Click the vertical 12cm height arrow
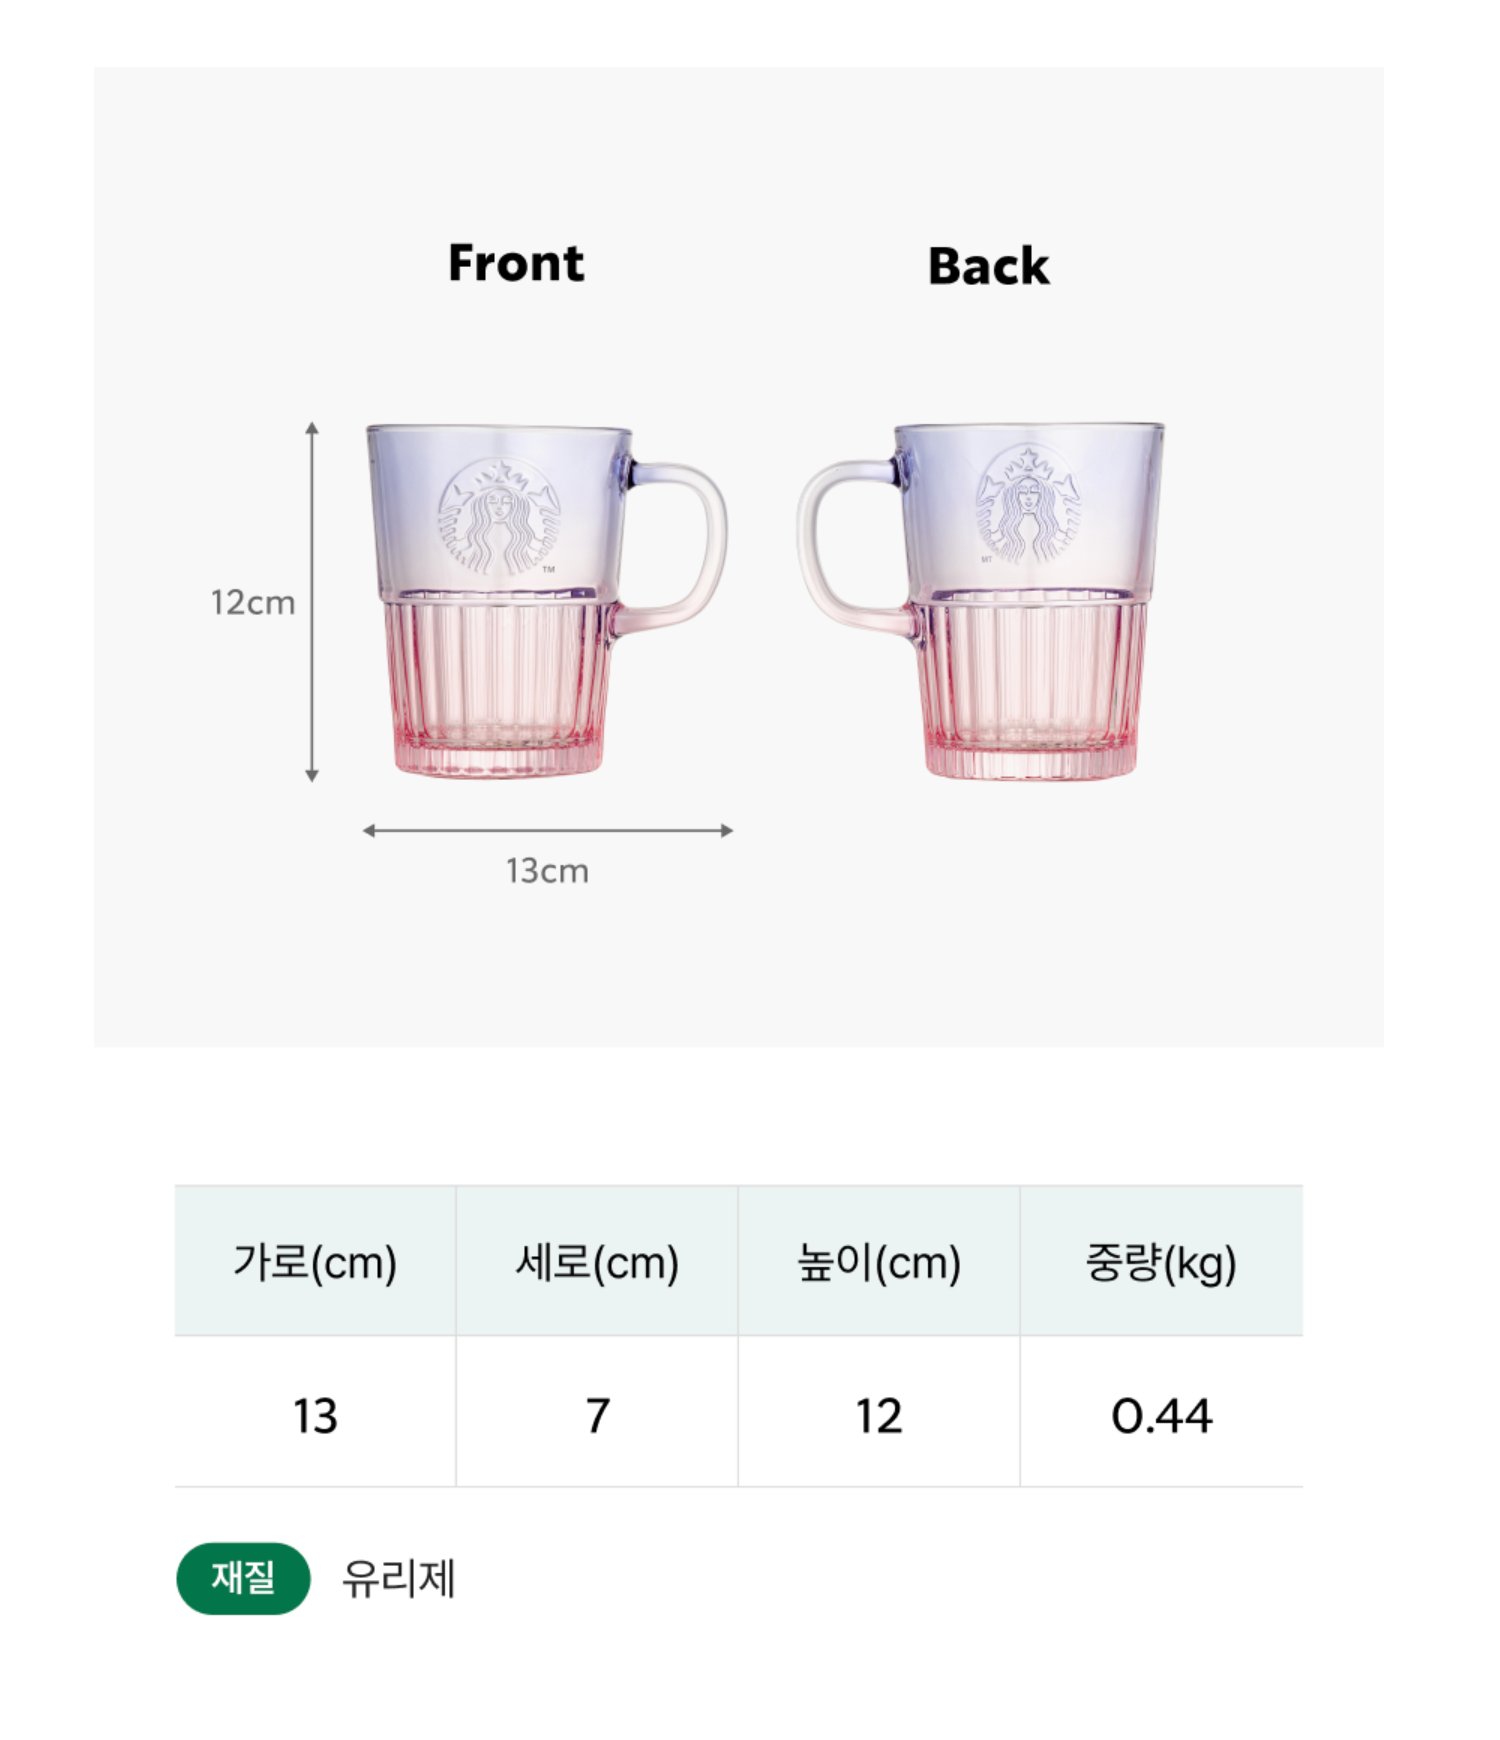Screen dimensions: 1500x1740 [312, 602]
